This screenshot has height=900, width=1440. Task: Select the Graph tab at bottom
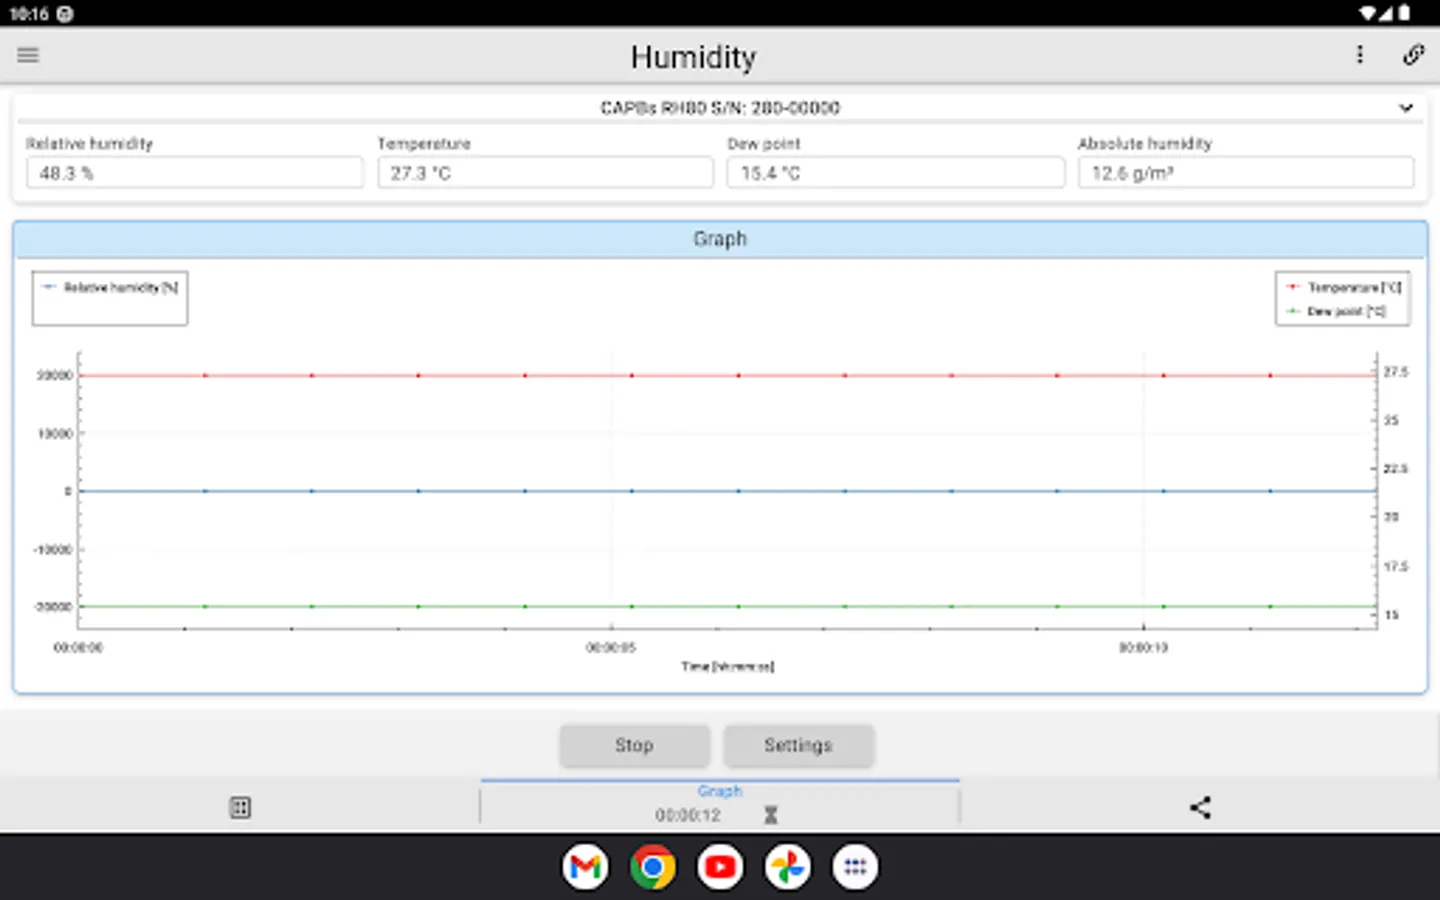point(720,791)
